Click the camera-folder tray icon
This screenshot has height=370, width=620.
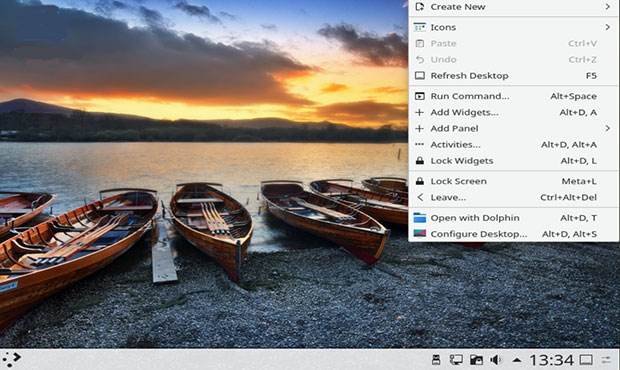tap(476, 360)
